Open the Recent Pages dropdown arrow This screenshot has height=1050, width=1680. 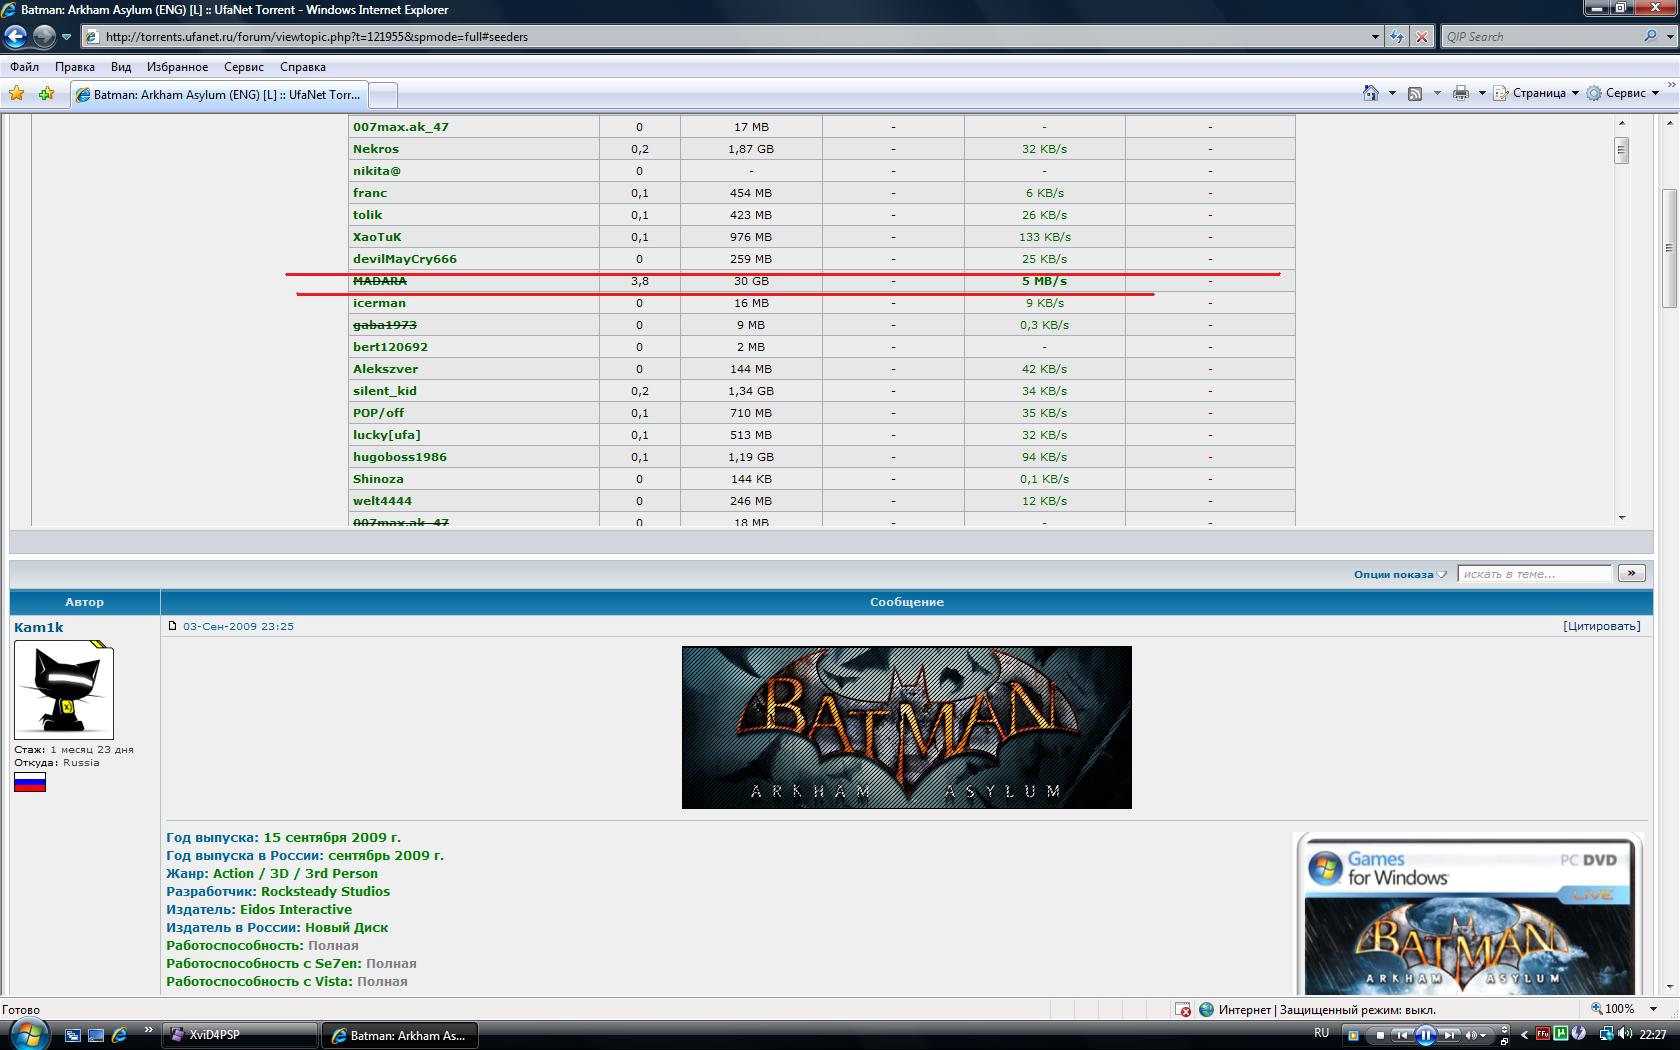click(66, 37)
